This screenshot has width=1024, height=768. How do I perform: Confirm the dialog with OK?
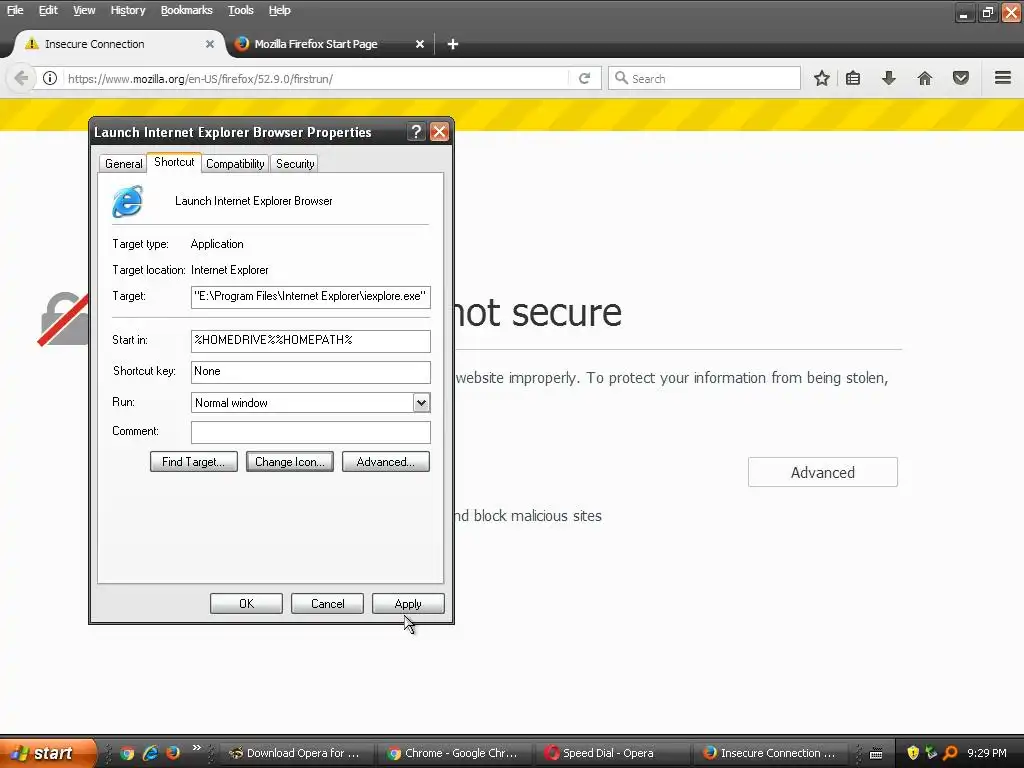coord(246,603)
